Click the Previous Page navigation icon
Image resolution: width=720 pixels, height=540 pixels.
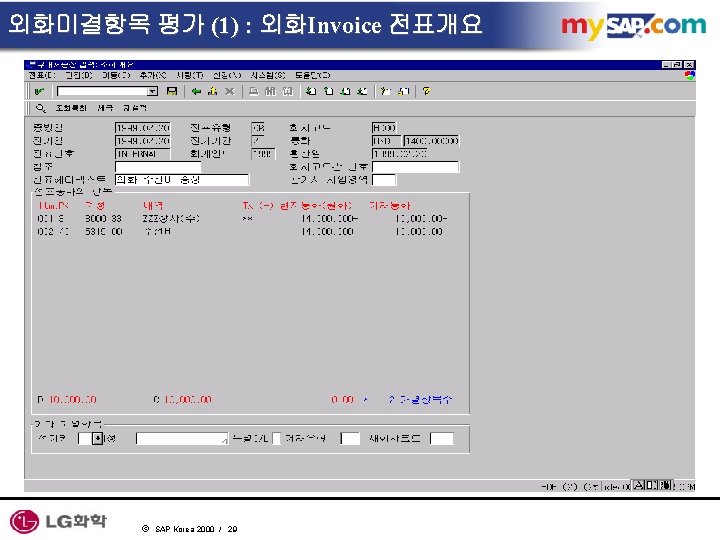[328, 91]
